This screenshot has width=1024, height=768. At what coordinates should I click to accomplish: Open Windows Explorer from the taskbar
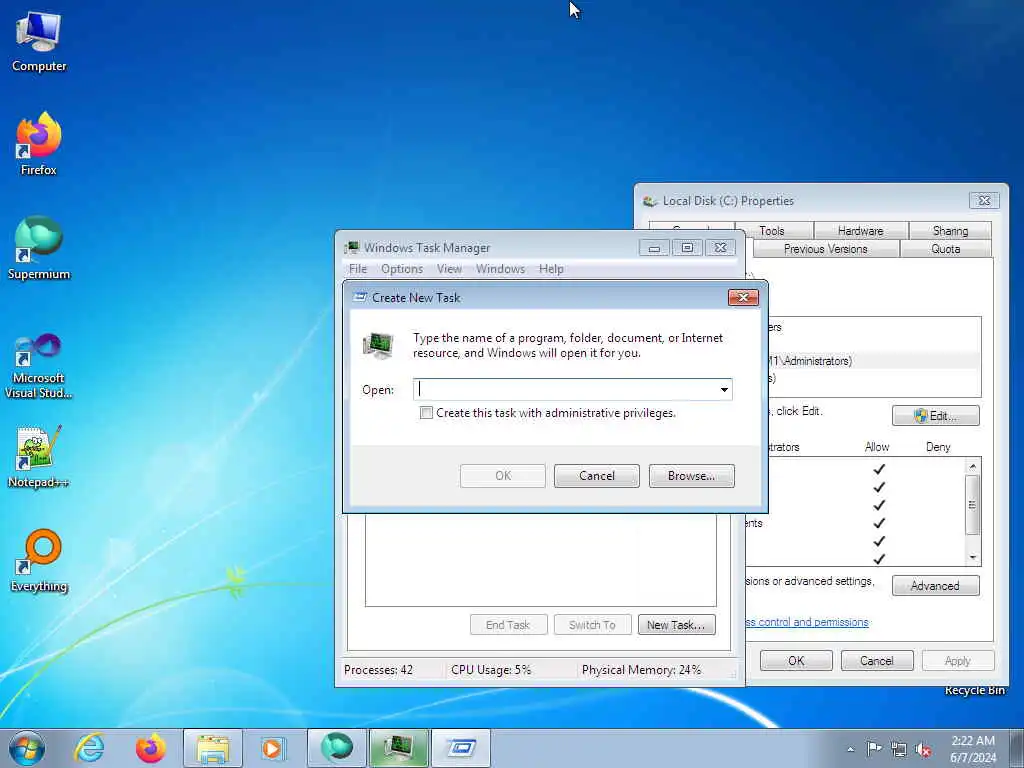[x=212, y=748]
